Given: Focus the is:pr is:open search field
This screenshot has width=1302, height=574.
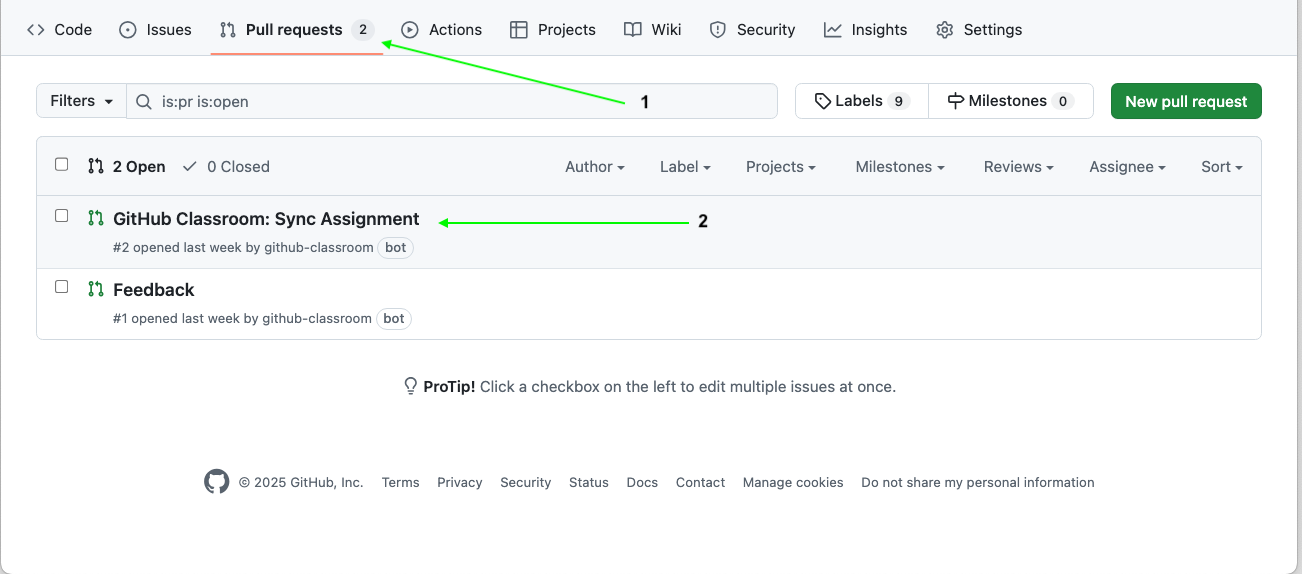Looking at the screenshot, I should pyautogui.click(x=452, y=101).
